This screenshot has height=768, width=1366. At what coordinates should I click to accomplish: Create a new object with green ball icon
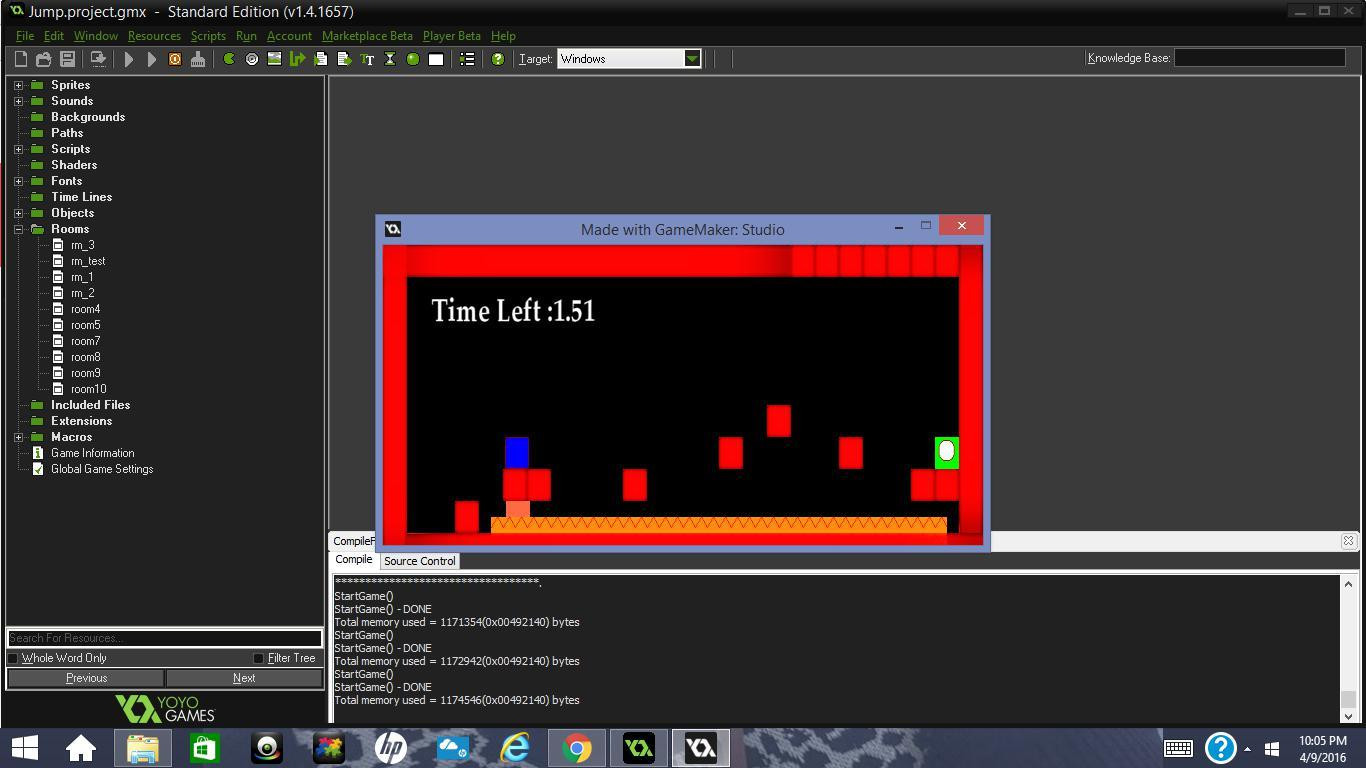(413, 59)
